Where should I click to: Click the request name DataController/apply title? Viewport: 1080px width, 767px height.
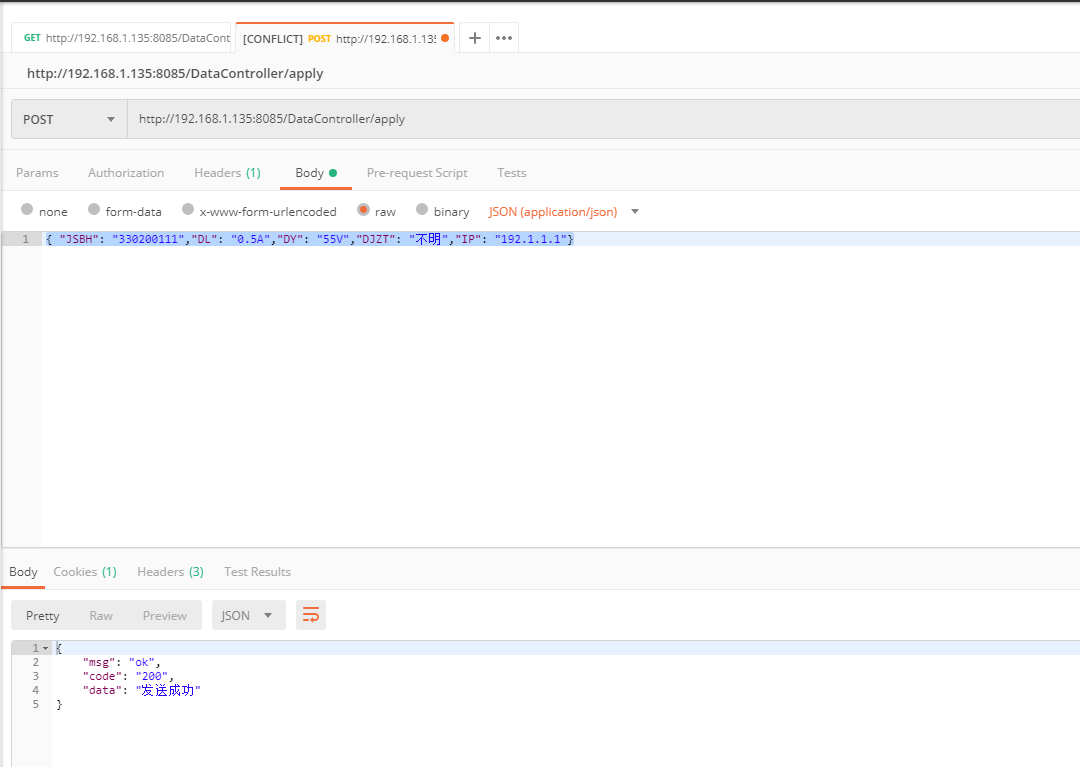click(x=175, y=73)
